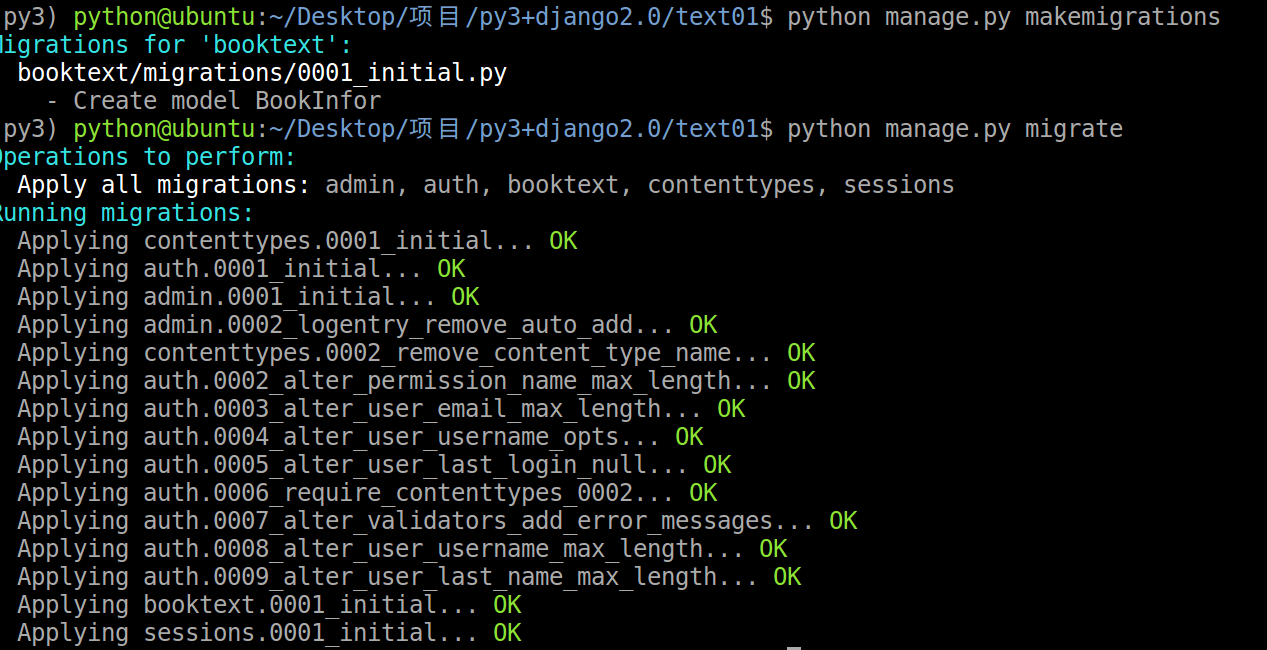
Task: Click the 'Apply all migrations:' label
Action: tap(164, 185)
